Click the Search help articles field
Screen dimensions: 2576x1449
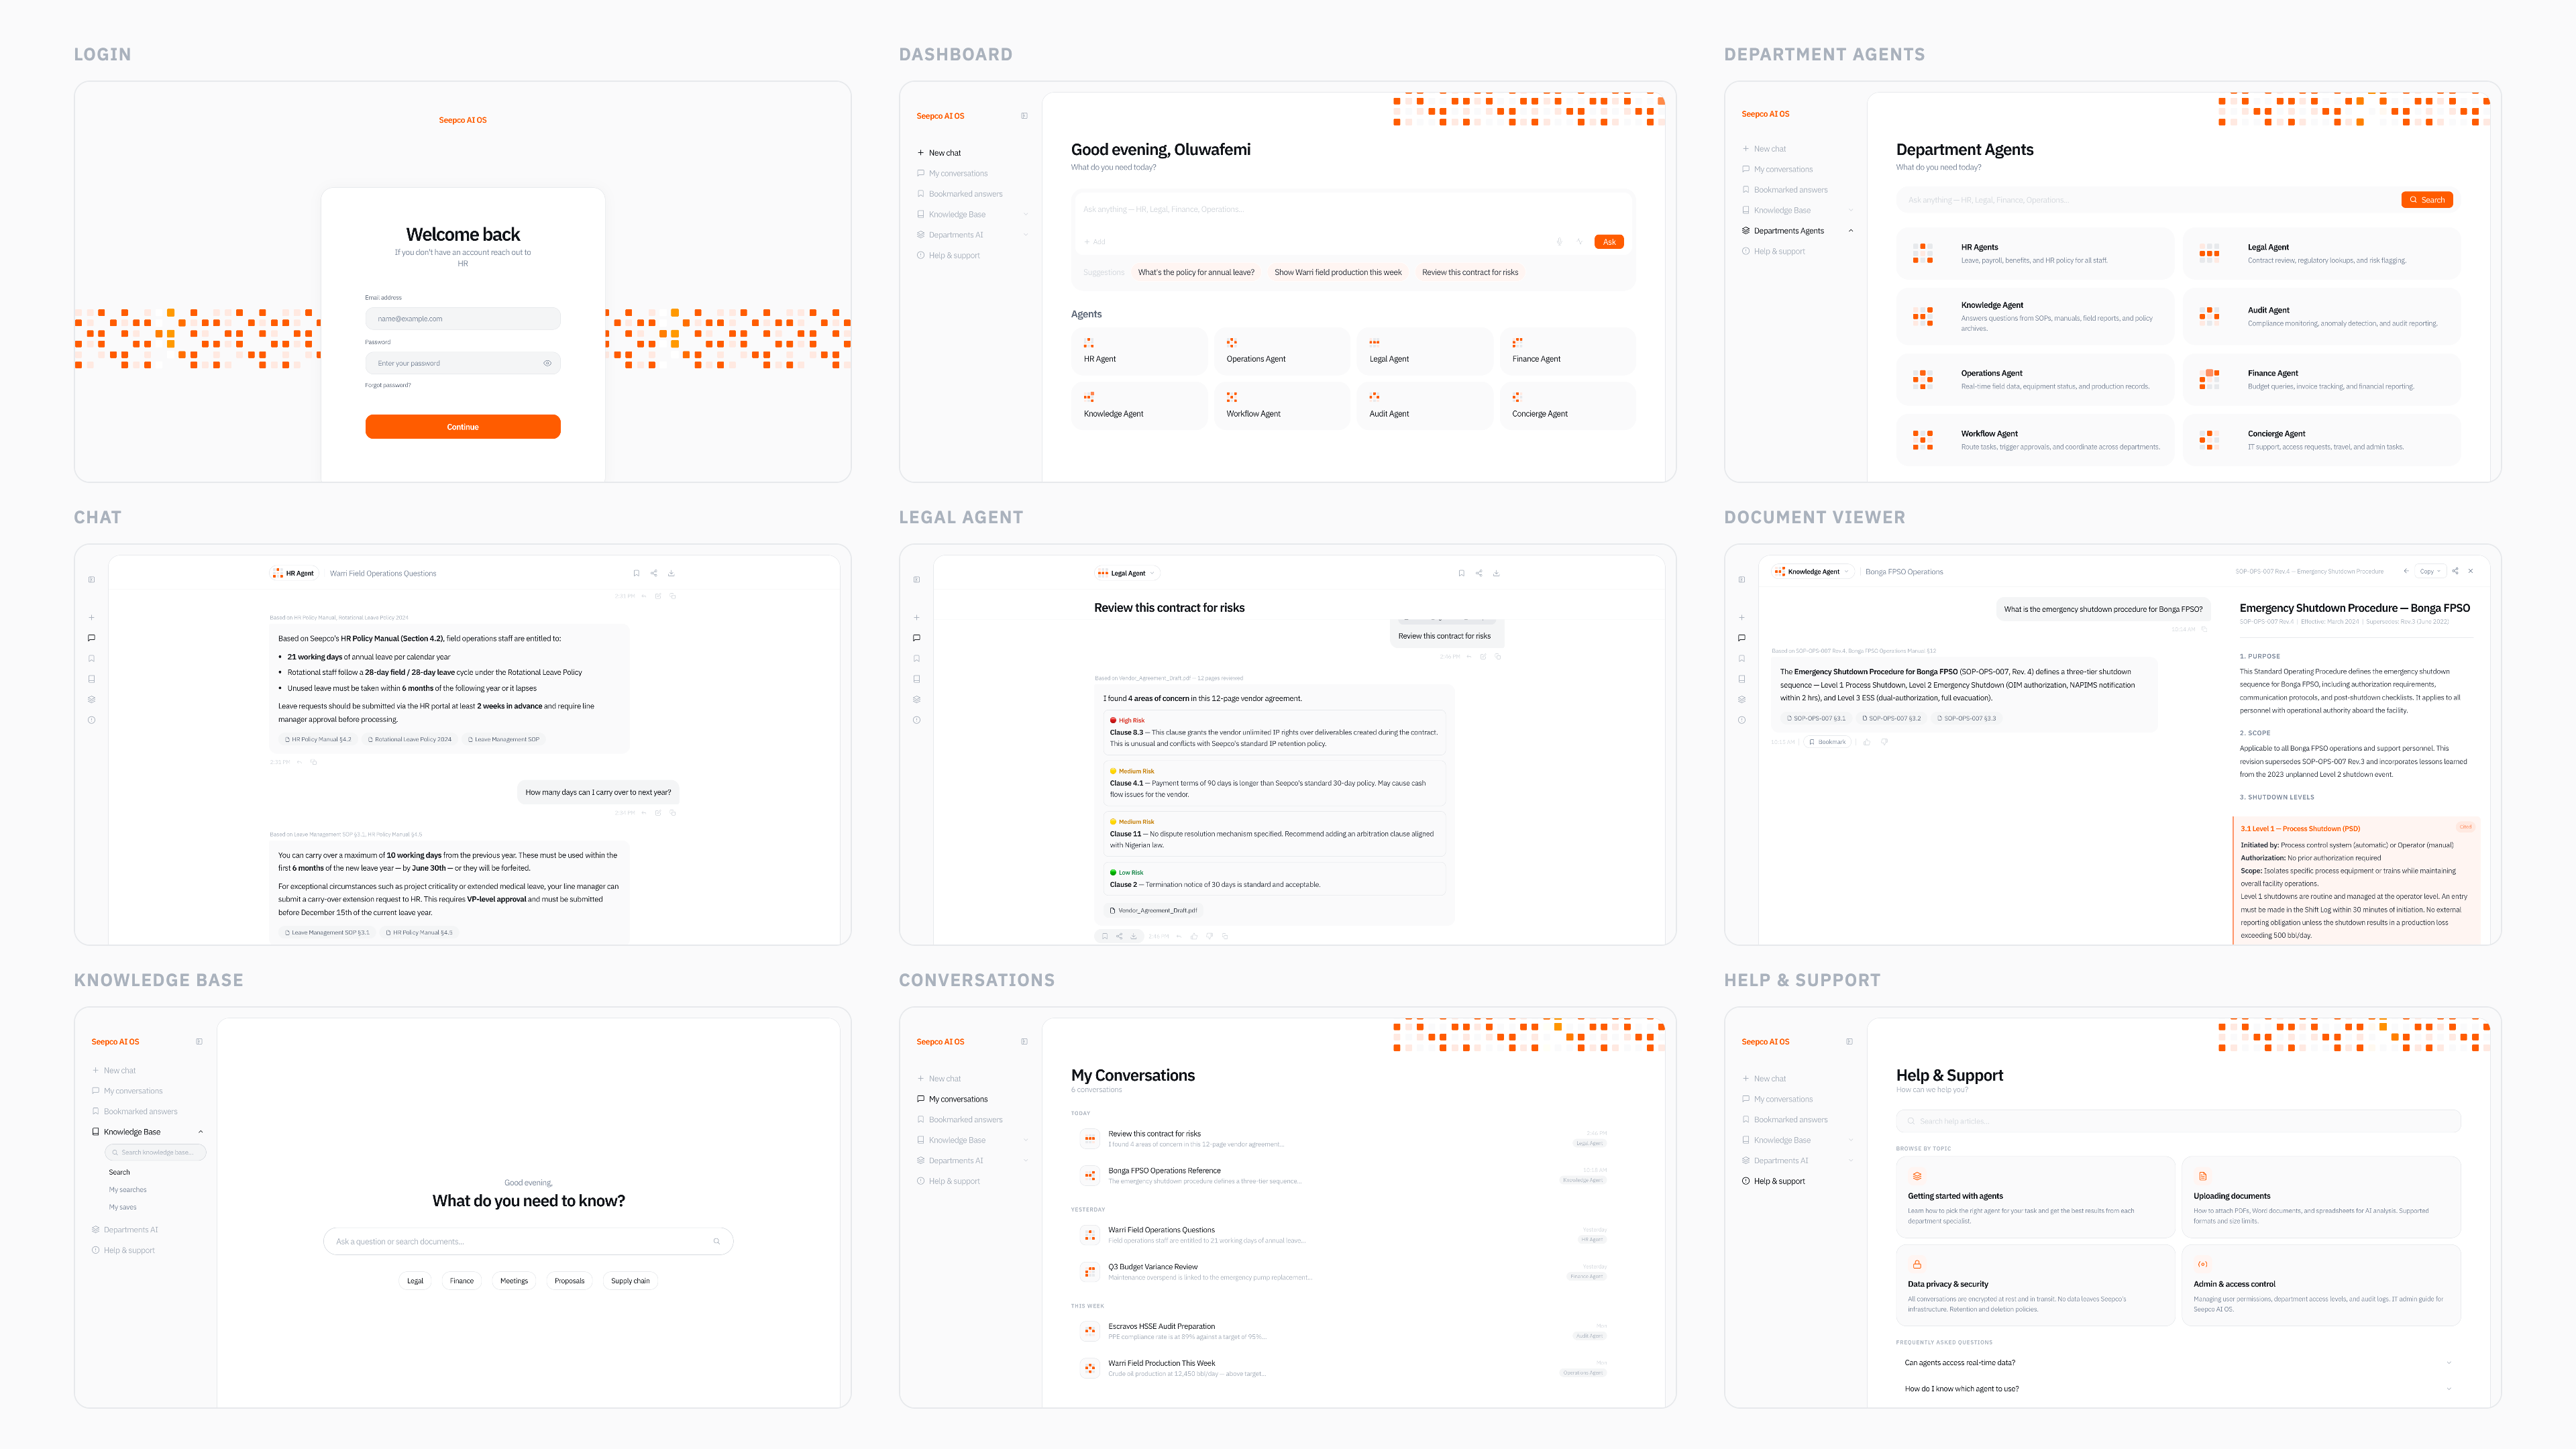coord(2178,1121)
